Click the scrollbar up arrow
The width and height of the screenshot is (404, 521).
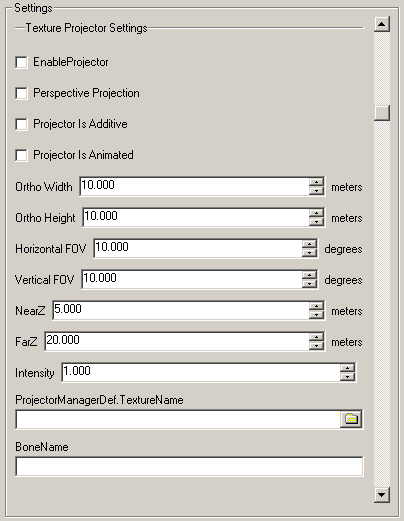pos(382,24)
